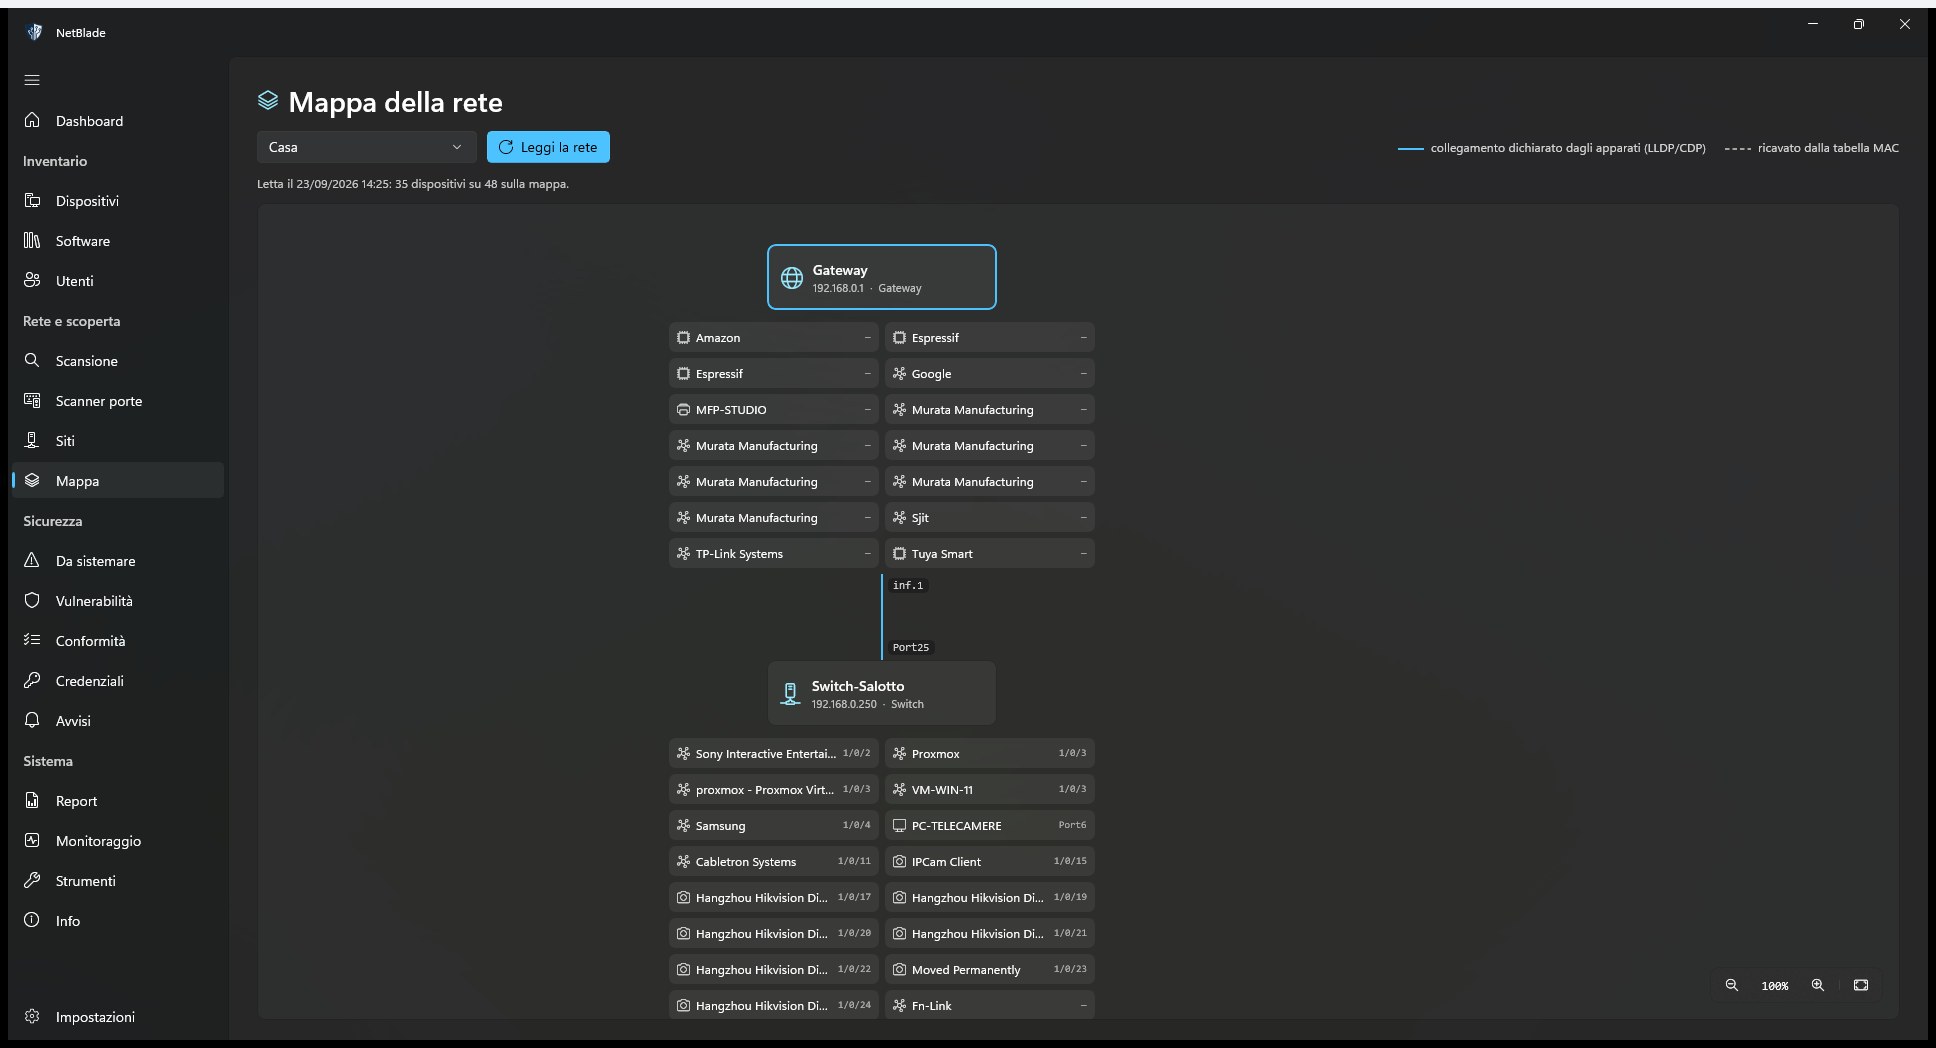Open Dashboard home icon
This screenshot has width=1936, height=1048.
coord(32,120)
